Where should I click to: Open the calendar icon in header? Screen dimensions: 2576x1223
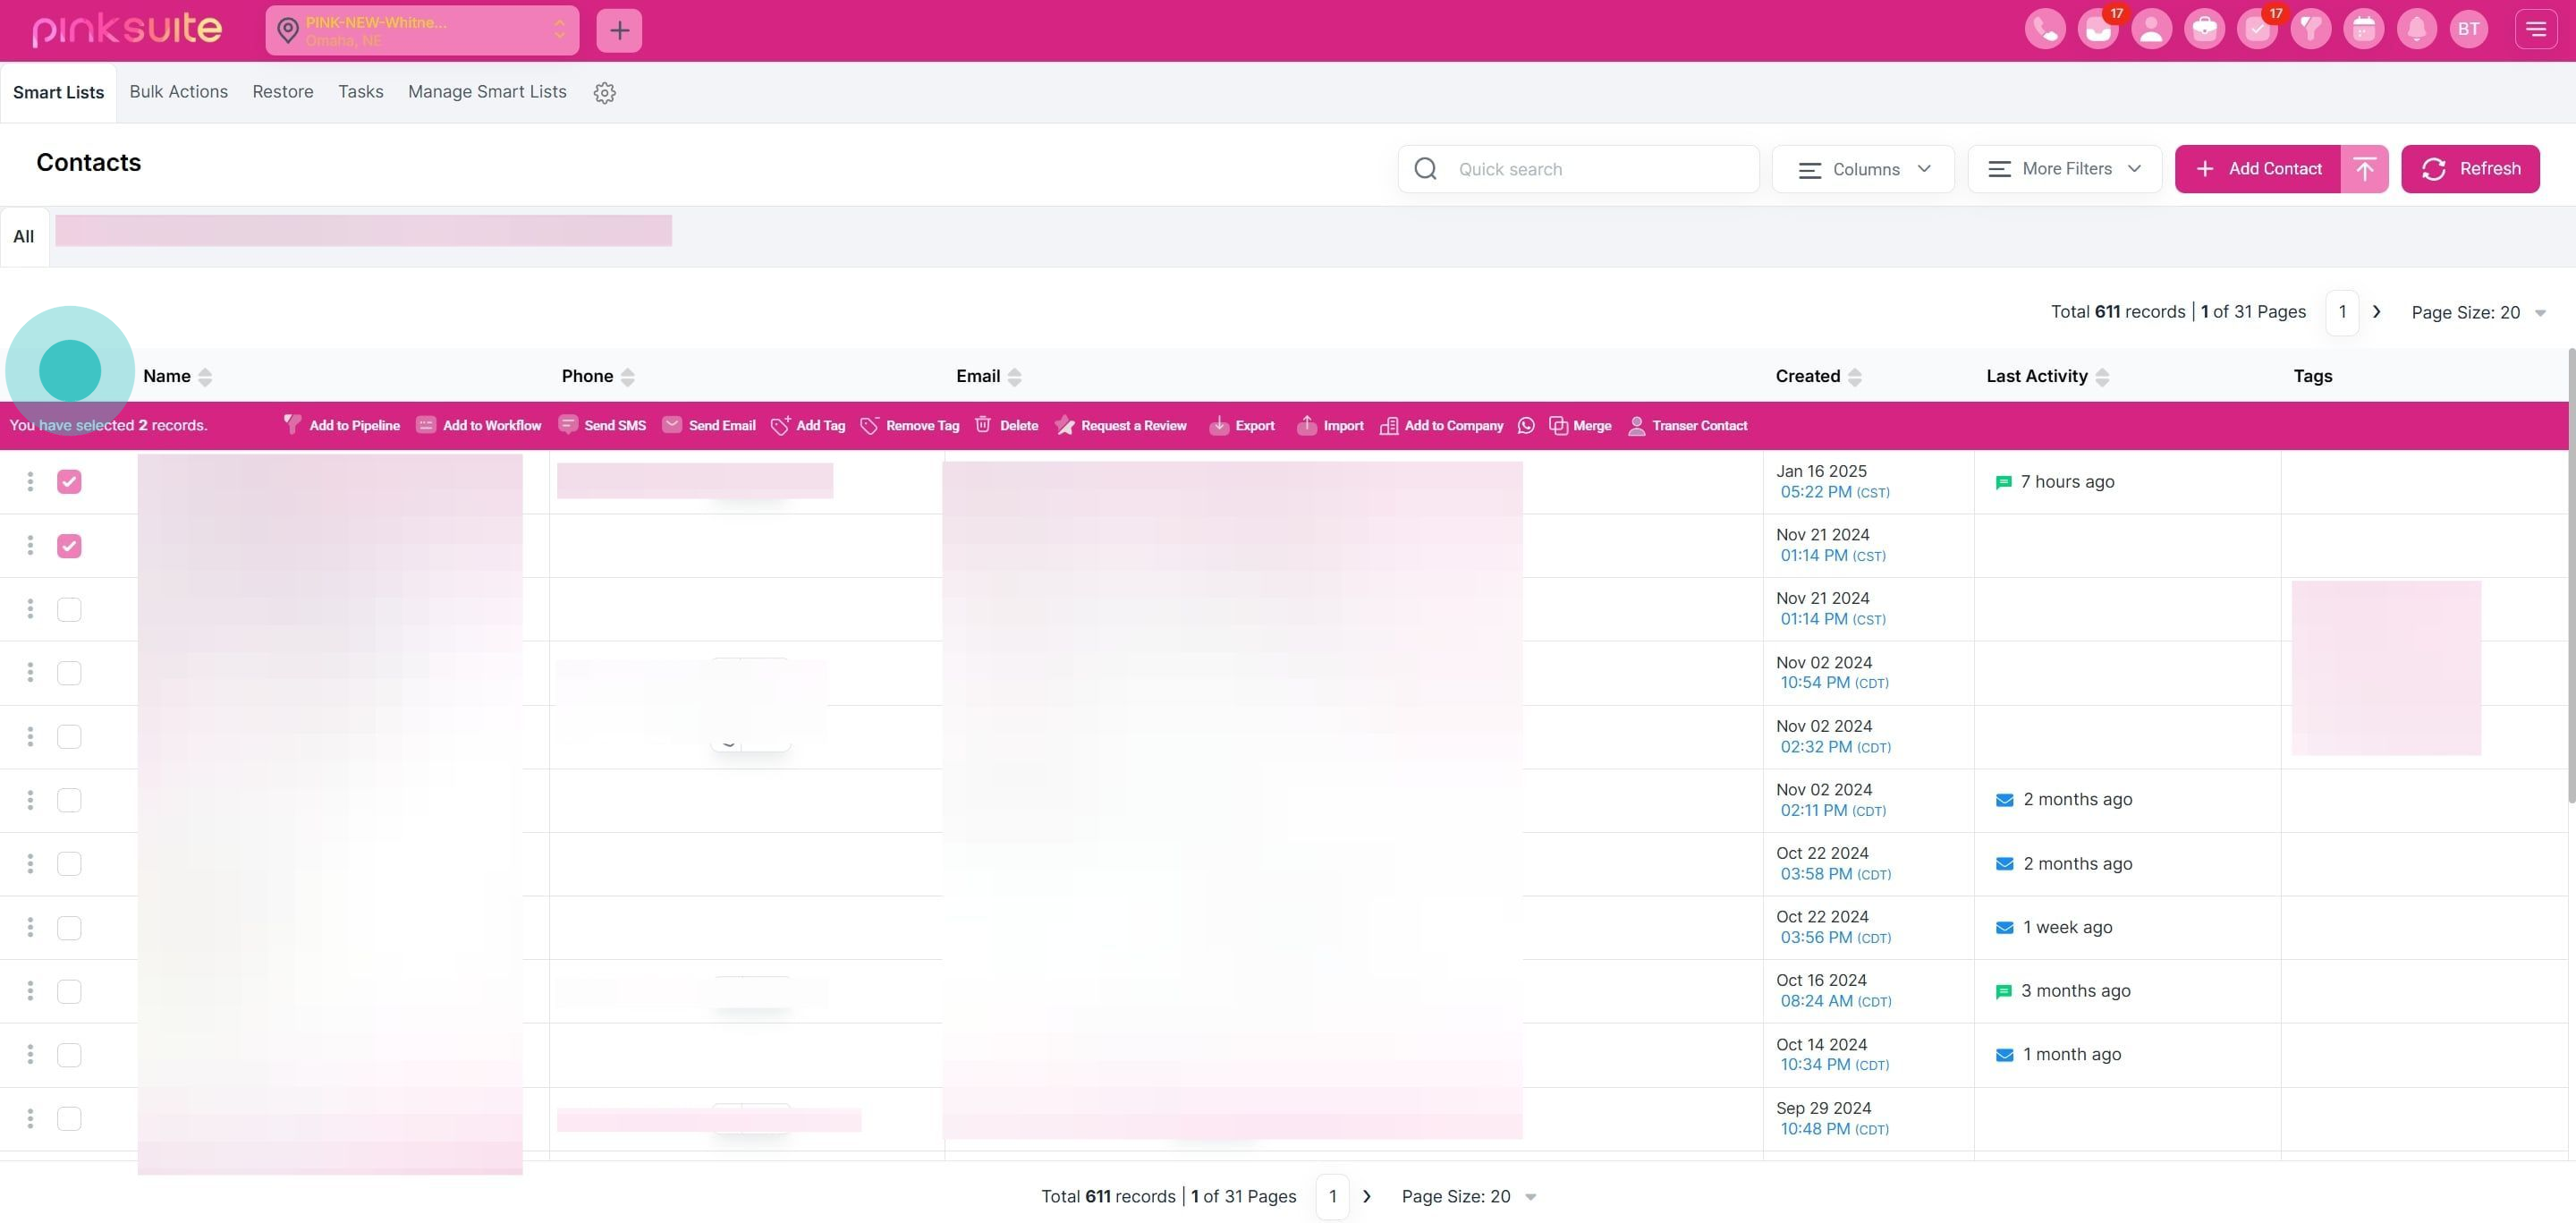2363,29
